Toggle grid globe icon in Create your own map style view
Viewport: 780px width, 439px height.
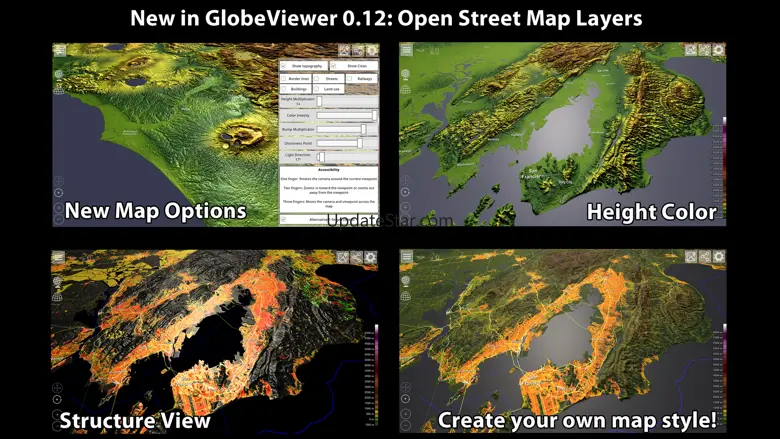[x=406, y=296]
